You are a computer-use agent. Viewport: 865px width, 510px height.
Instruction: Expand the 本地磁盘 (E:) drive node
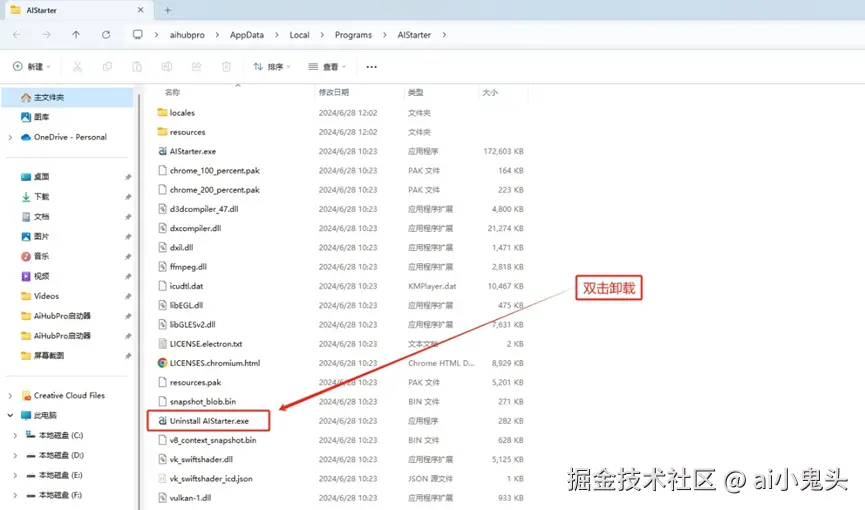click(15, 475)
